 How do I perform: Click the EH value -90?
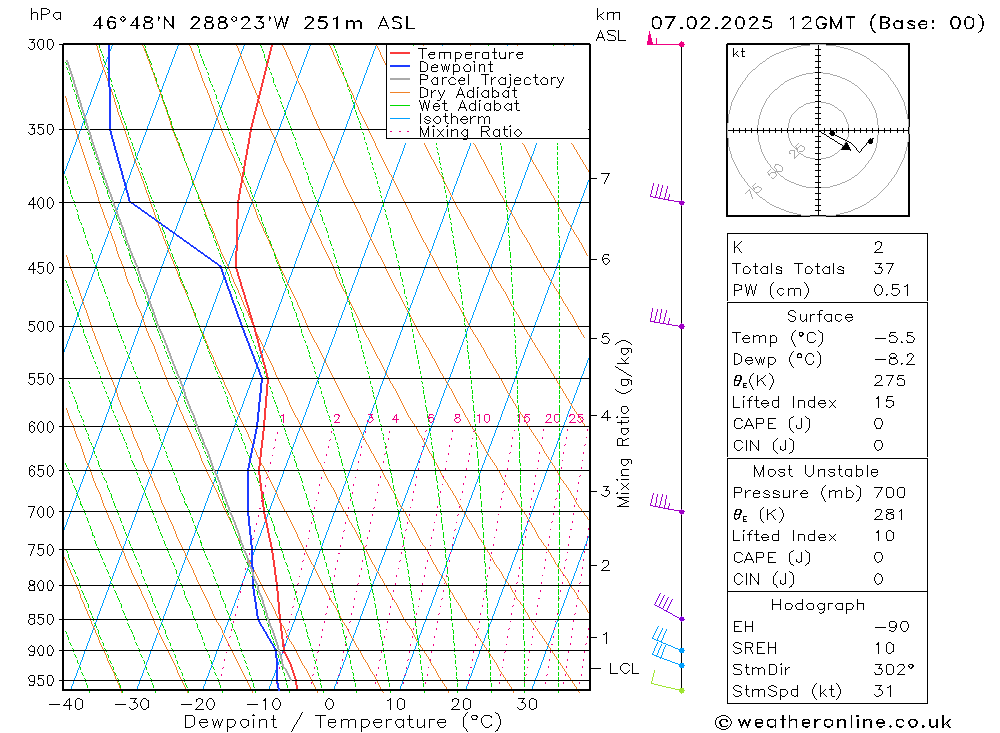click(x=892, y=626)
